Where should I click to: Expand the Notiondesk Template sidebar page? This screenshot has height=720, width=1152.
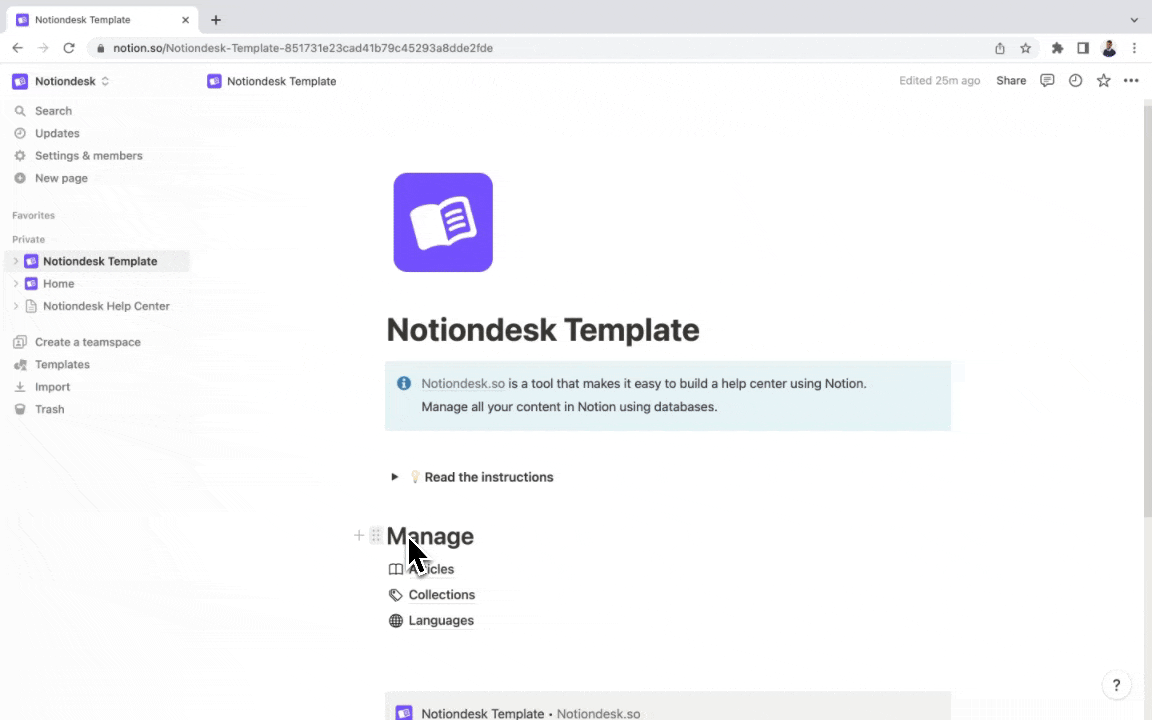[15, 262]
